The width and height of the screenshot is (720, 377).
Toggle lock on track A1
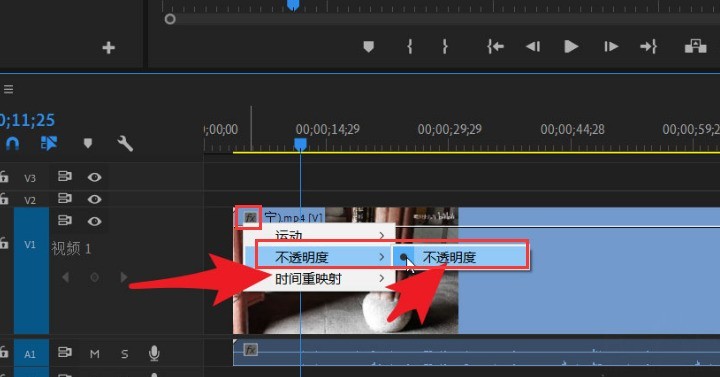[x=4, y=352]
